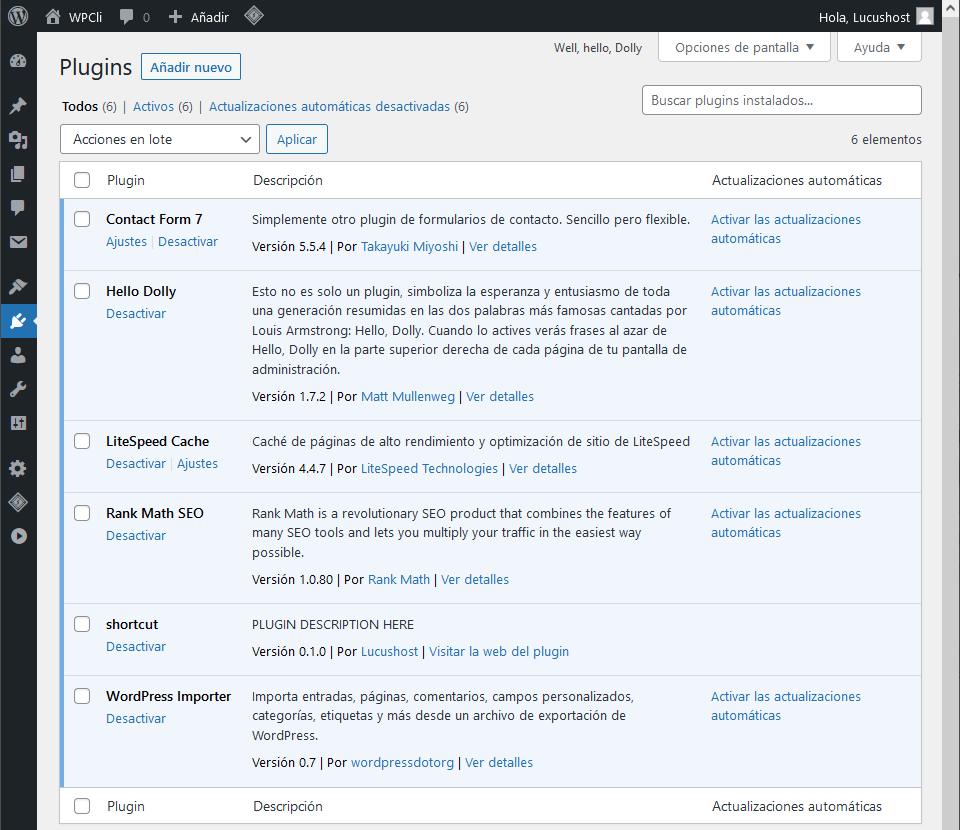This screenshot has width=960, height=830.
Task: Click in Buscar plugins instalados field
Action: click(x=781, y=100)
